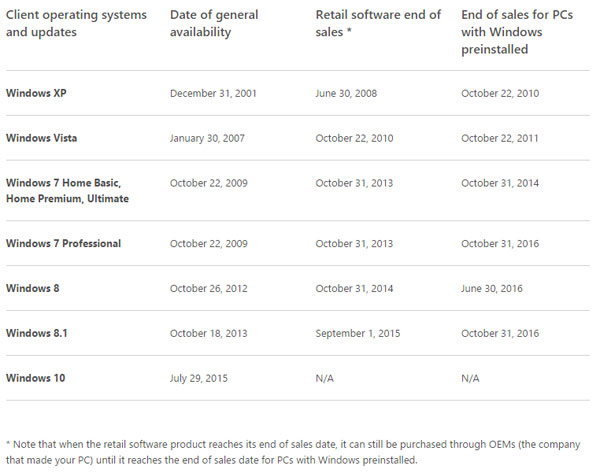Click the 'Client operating systems and updates' header
Image resolution: width=600 pixels, height=473 pixels.
tap(76, 24)
